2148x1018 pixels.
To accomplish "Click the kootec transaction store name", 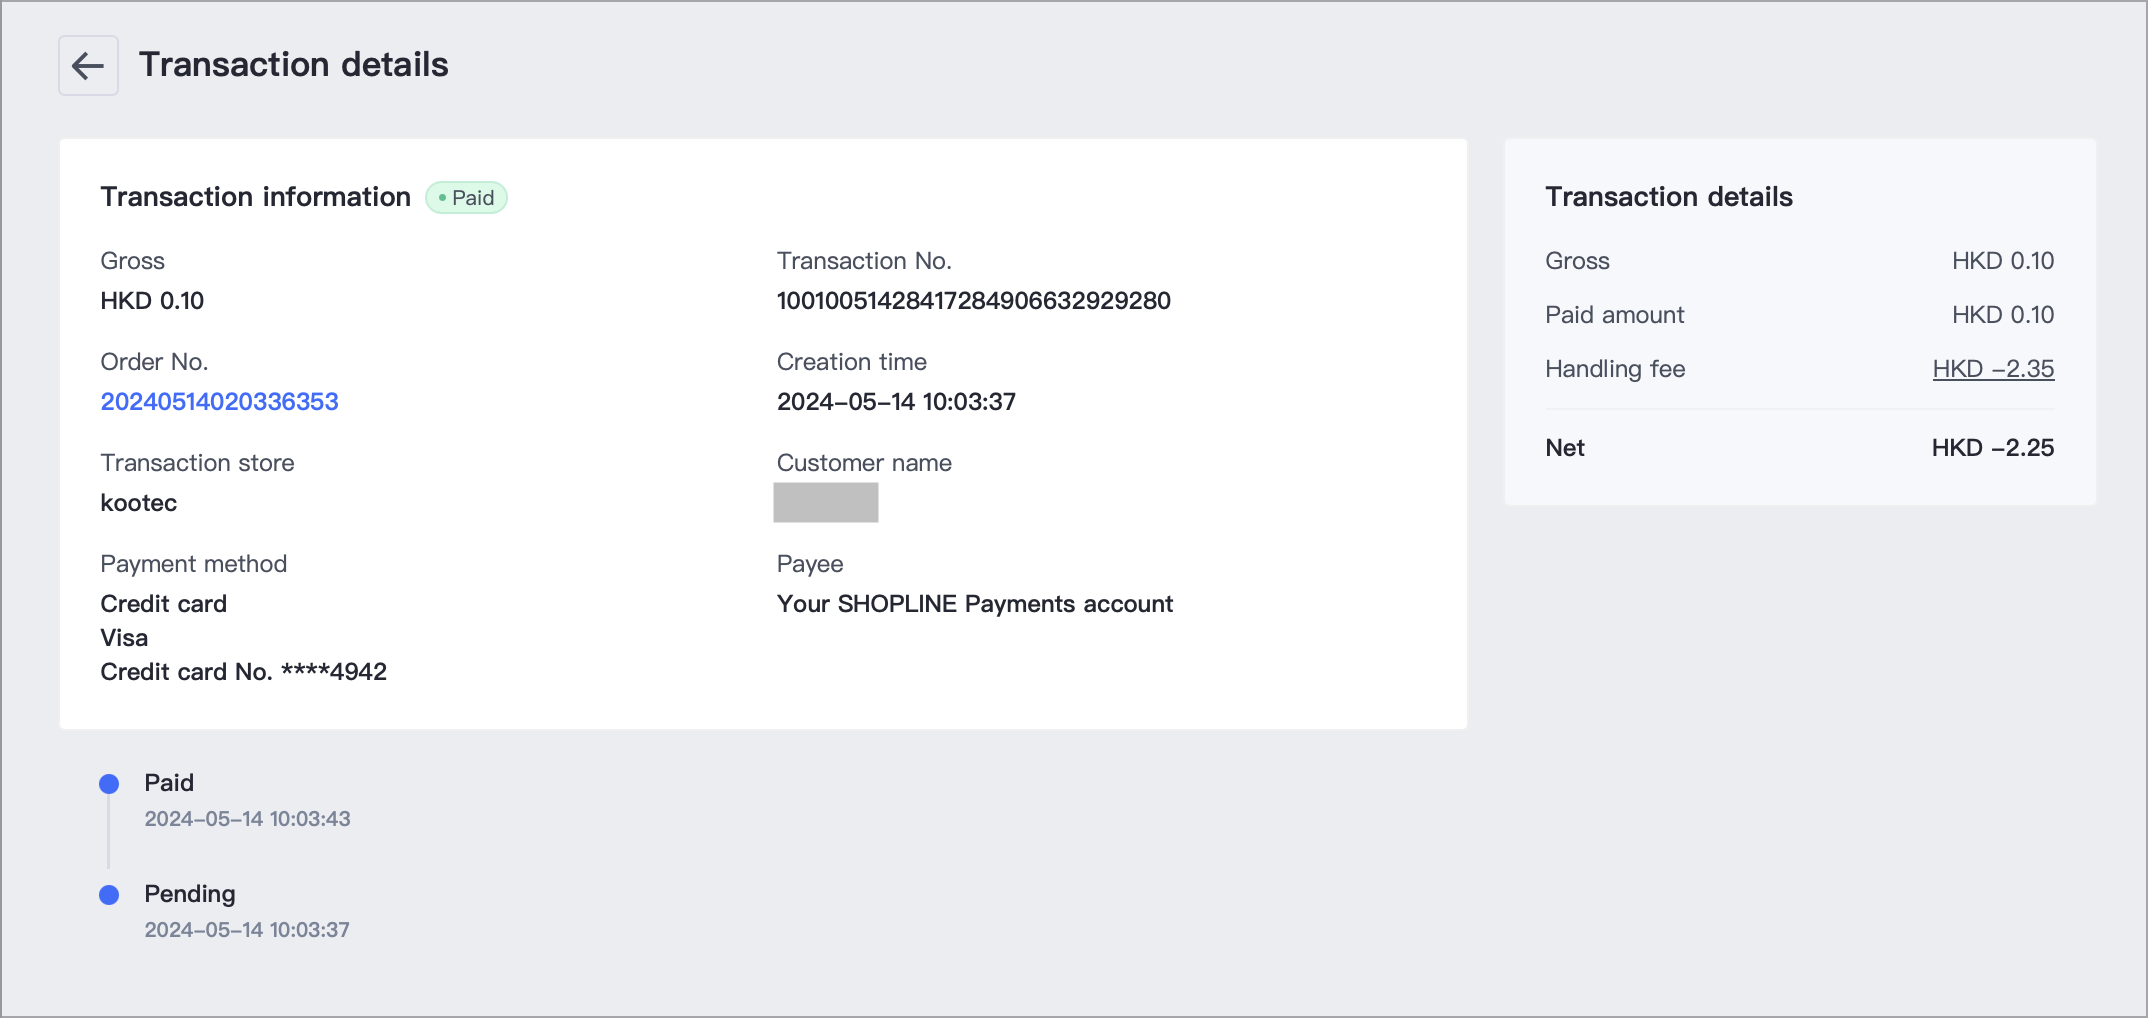I will [x=139, y=503].
